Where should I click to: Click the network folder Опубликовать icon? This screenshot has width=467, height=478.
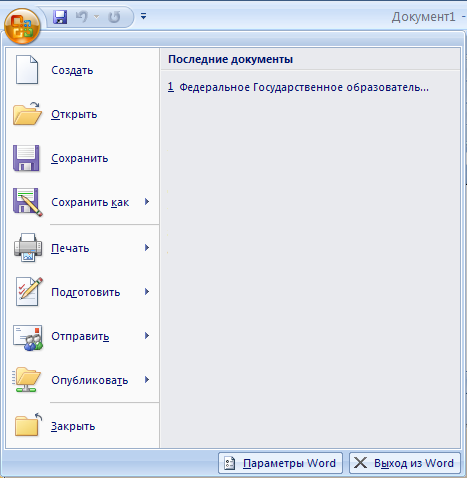(27, 380)
